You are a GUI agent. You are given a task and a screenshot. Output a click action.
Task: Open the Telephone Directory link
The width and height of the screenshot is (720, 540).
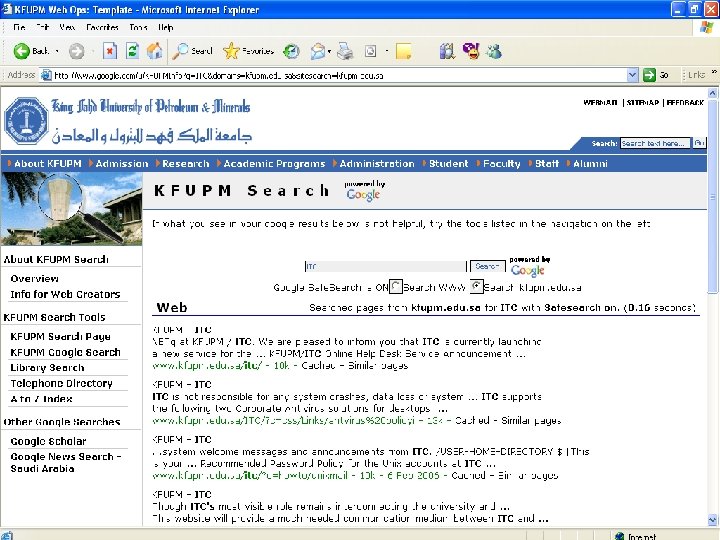[61, 383]
